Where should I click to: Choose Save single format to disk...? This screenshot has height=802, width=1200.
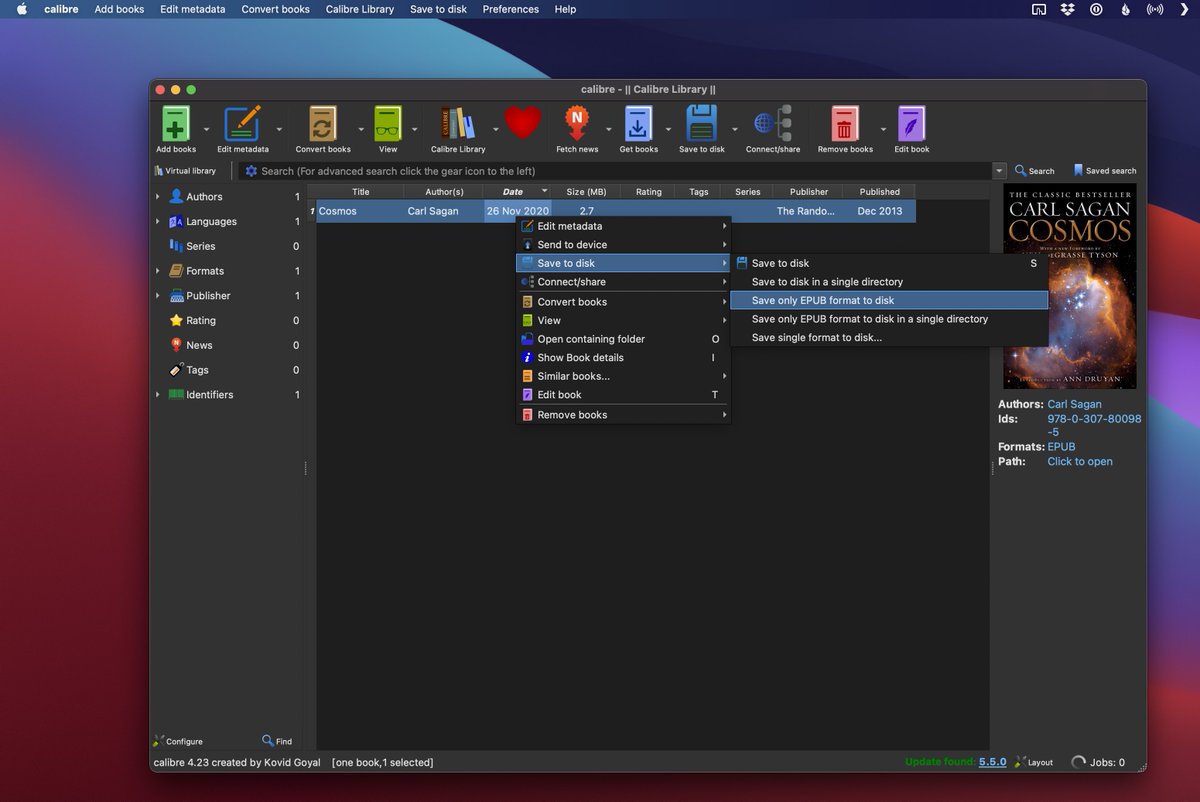[x=890, y=338]
